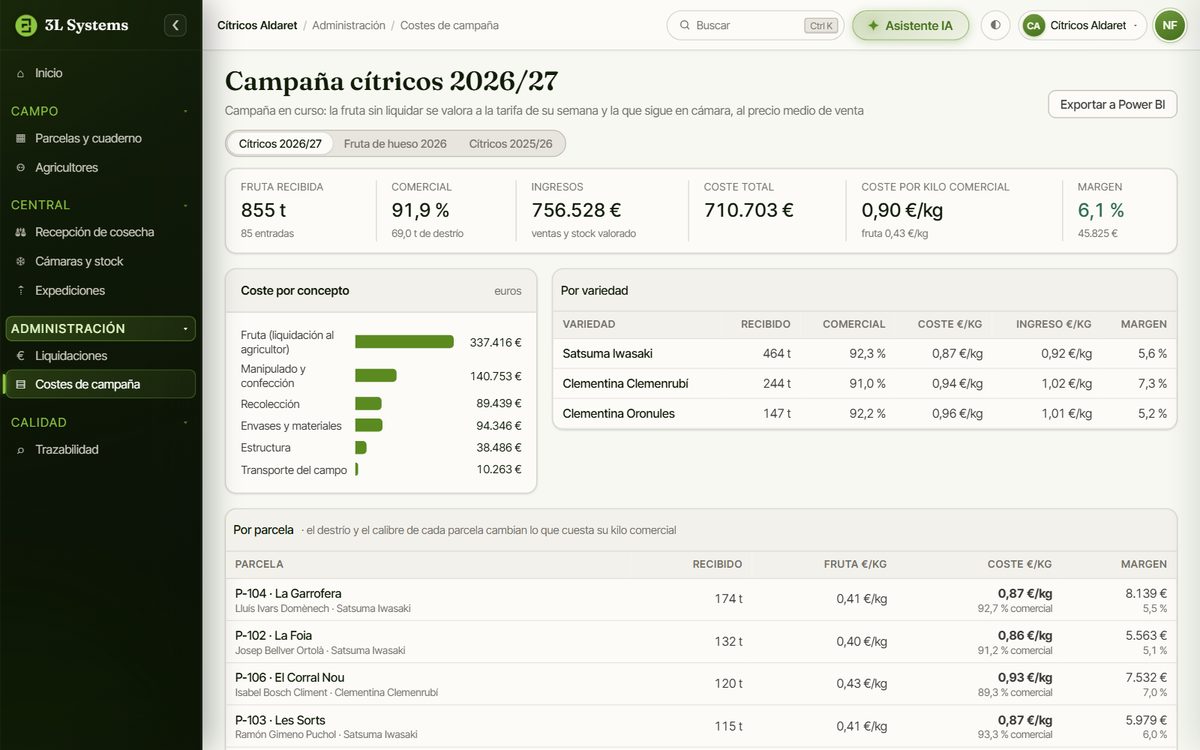Toggle dark/light theme button
Screen dimensions: 1200x750
coord(995,25)
